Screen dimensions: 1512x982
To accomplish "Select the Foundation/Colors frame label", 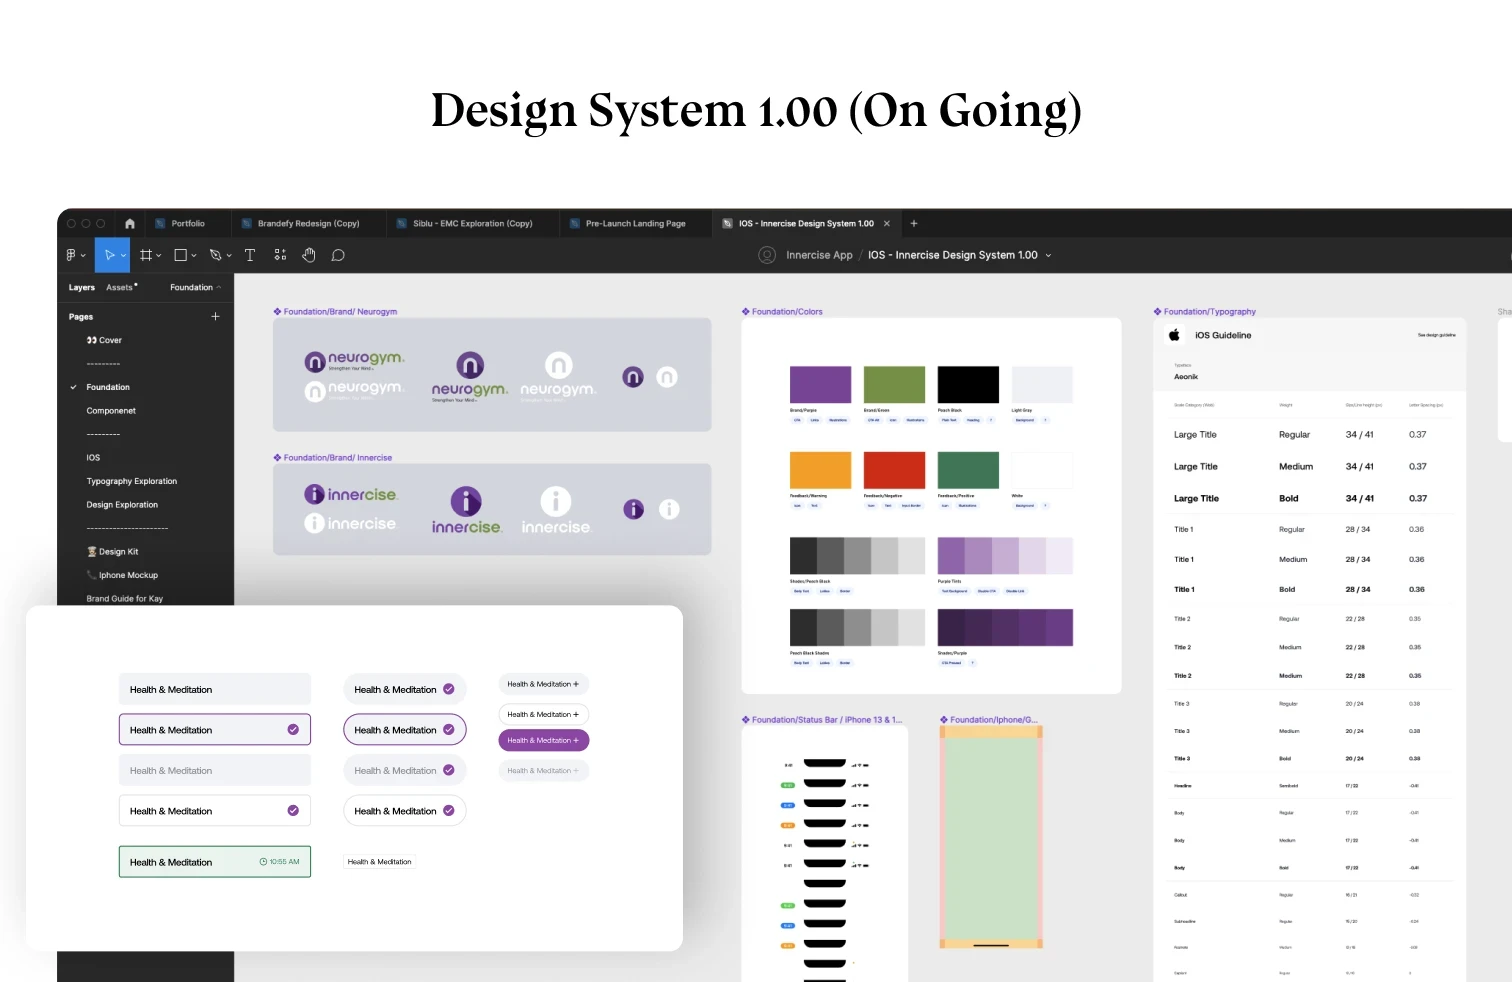I will 782,312.
